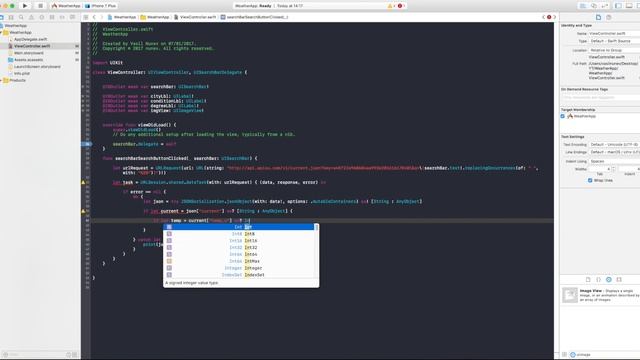Screen dimensions: 640x360
Task: Choose Integer from autocomplete list
Action: [241, 268]
